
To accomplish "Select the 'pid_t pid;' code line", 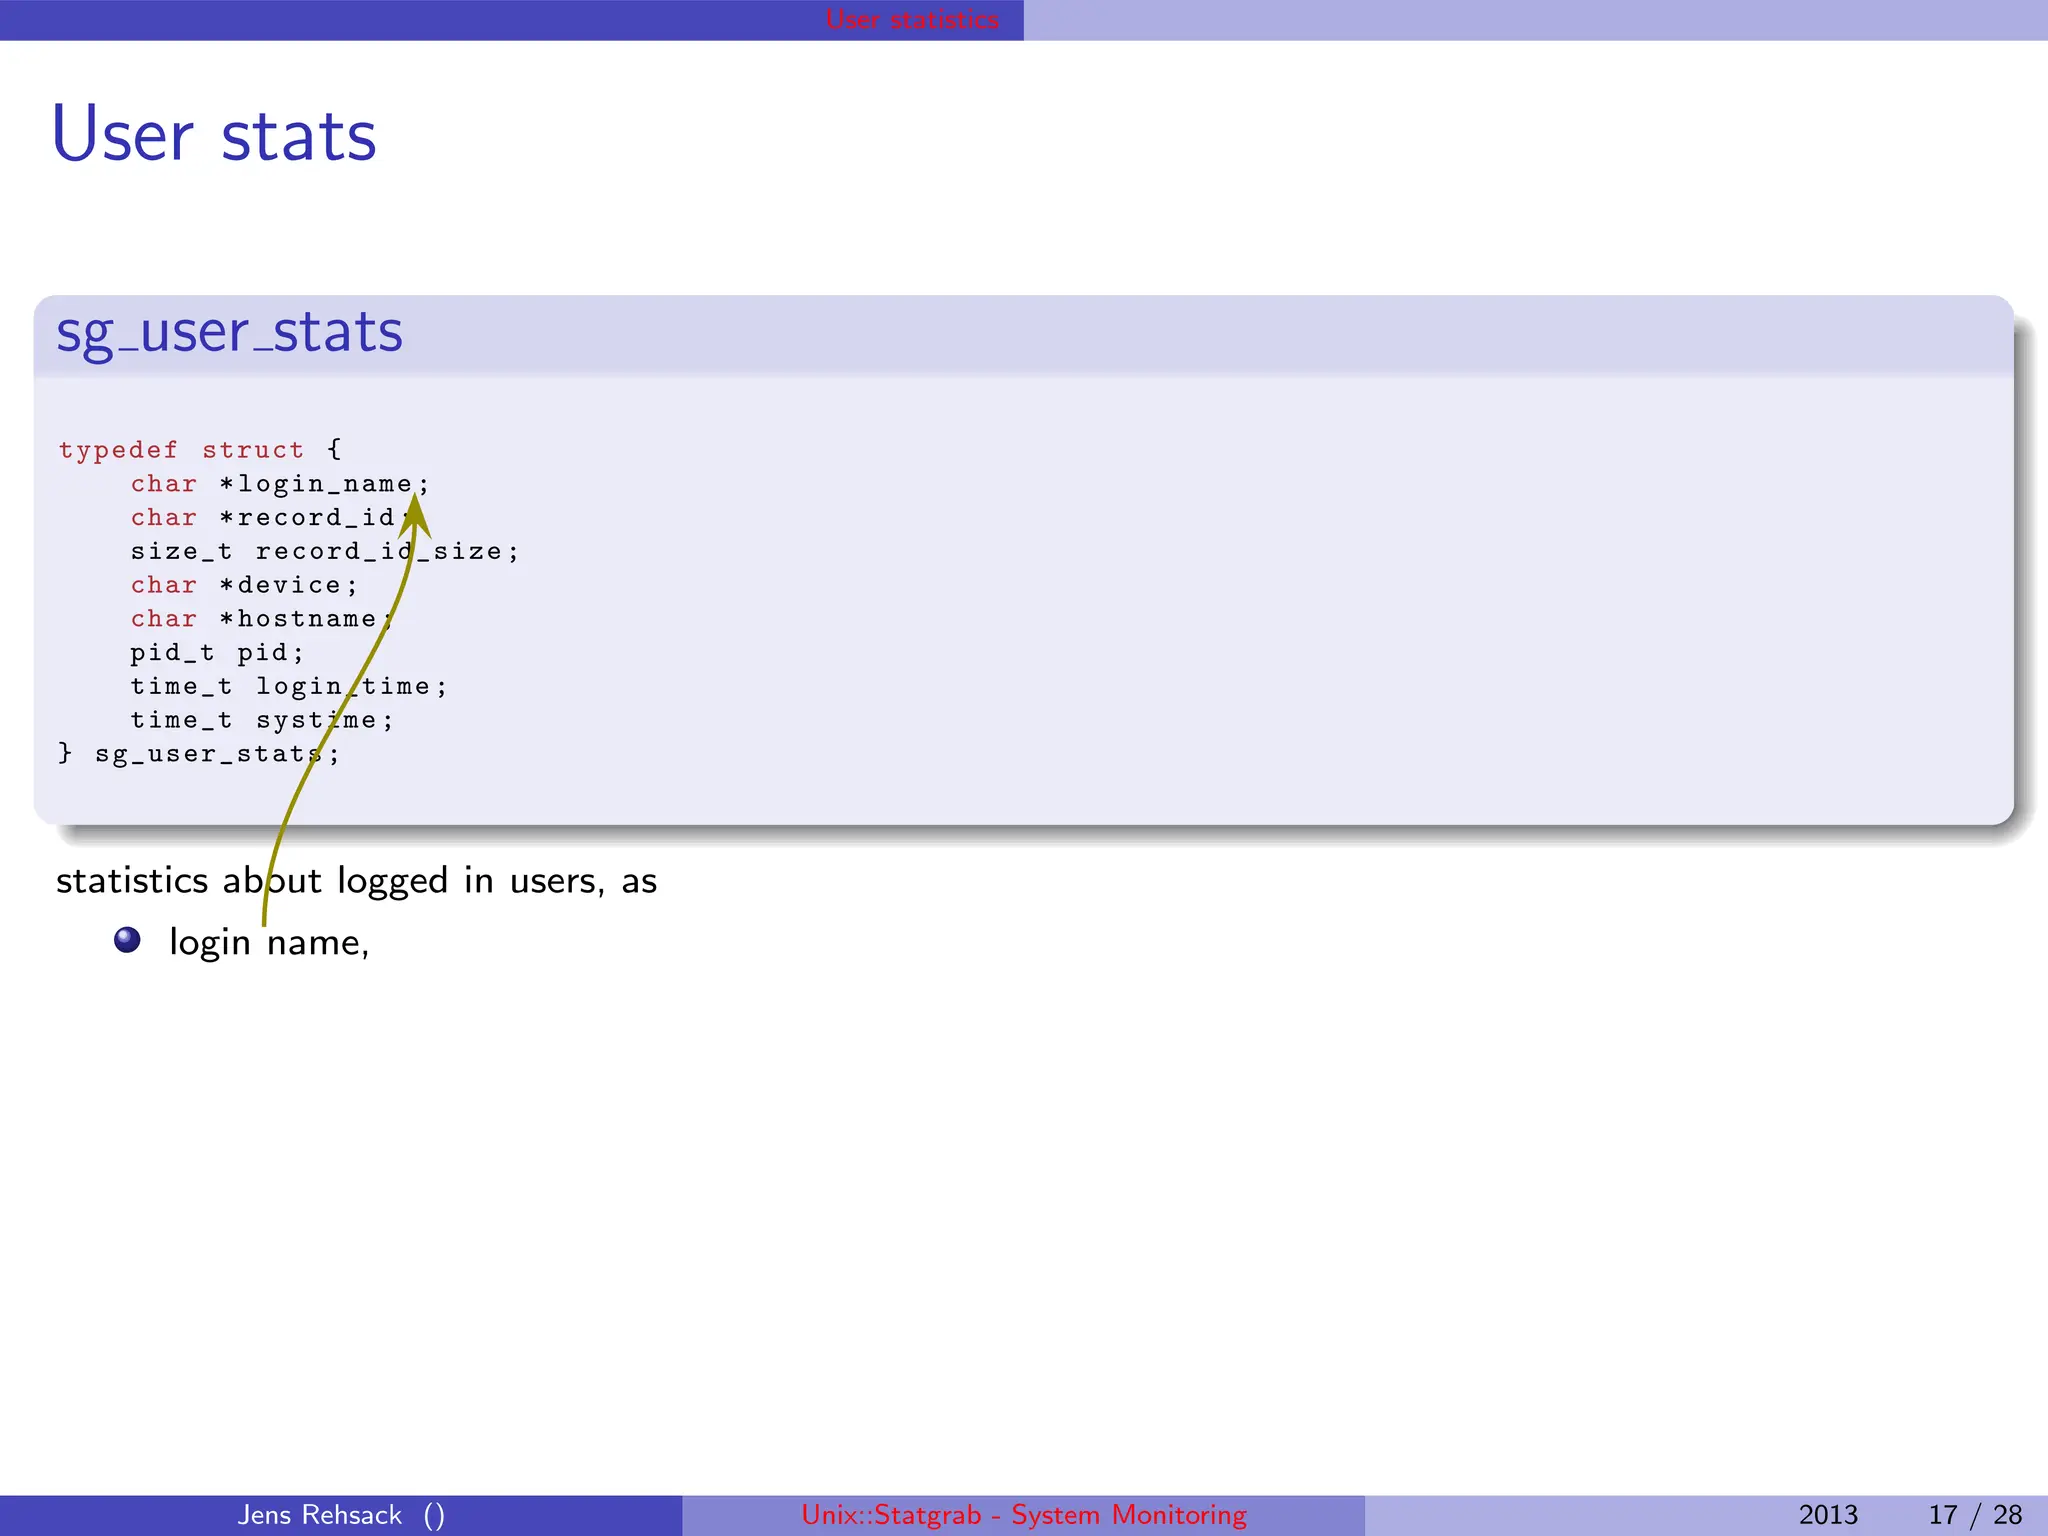I will (217, 653).
